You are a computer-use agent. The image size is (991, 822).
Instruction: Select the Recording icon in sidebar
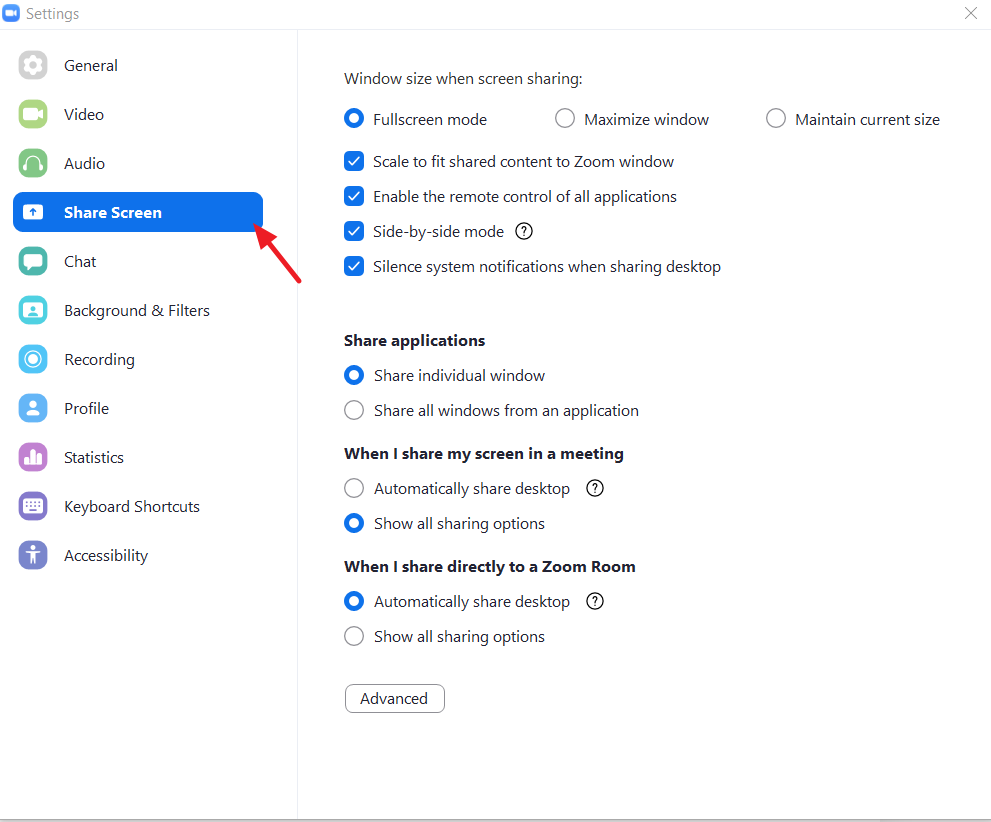[33, 359]
